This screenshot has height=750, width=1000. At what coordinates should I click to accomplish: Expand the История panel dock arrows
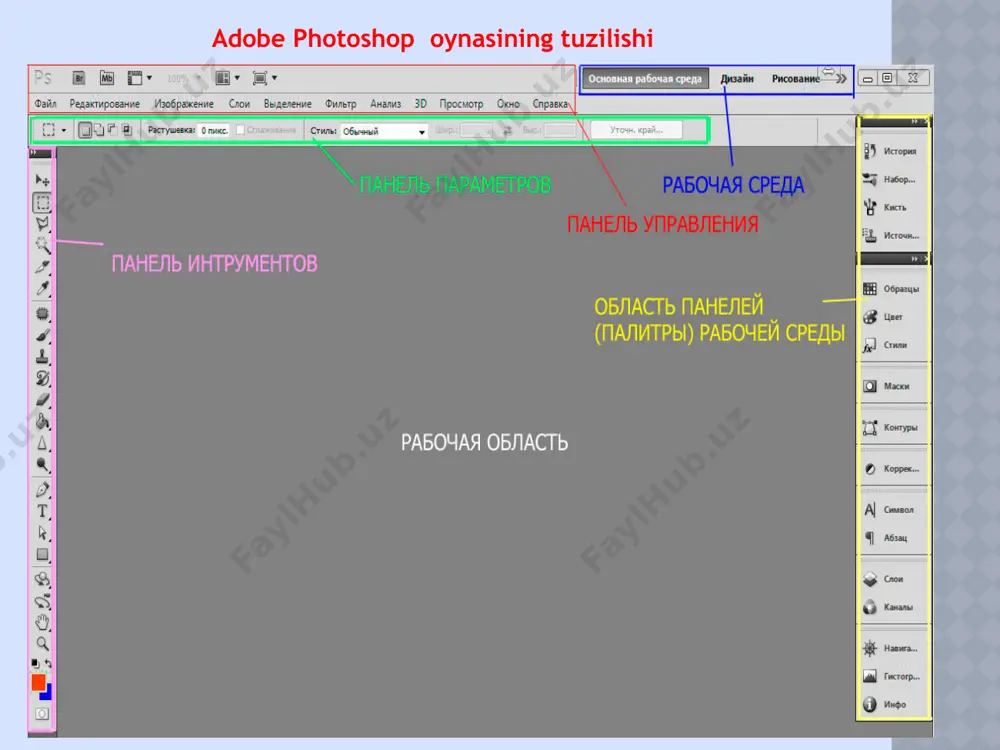pyautogui.click(x=915, y=121)
